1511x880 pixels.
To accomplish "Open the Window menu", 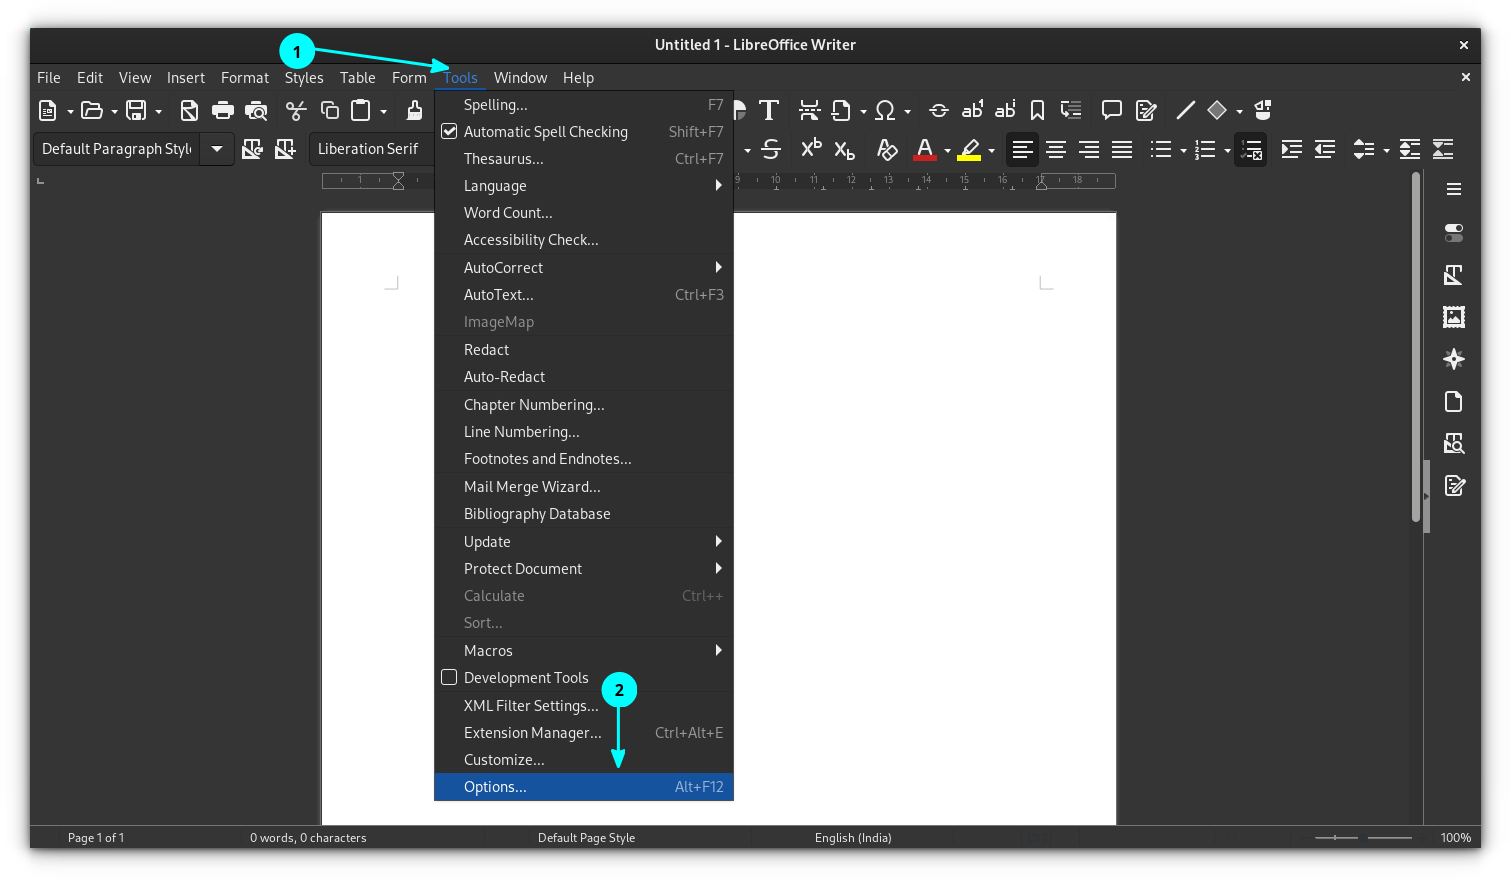I will tap(520, 77).
